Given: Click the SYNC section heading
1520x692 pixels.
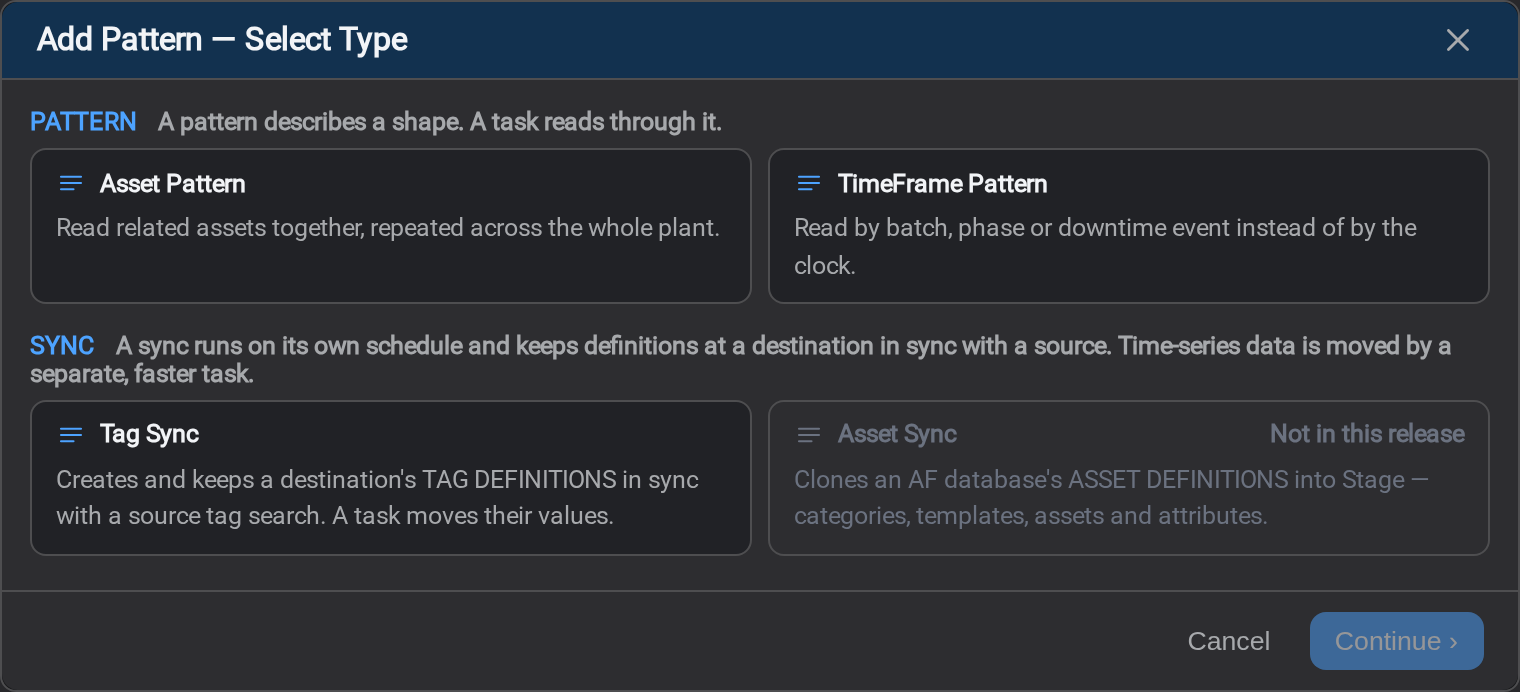Looking at the screenshot, I should (x=62, y=346).
